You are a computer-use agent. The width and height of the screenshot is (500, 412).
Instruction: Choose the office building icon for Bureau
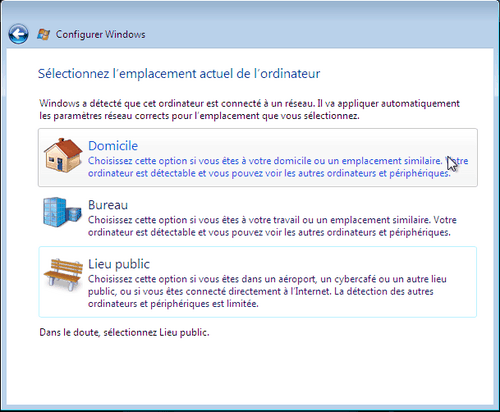(x=62, y=212)
